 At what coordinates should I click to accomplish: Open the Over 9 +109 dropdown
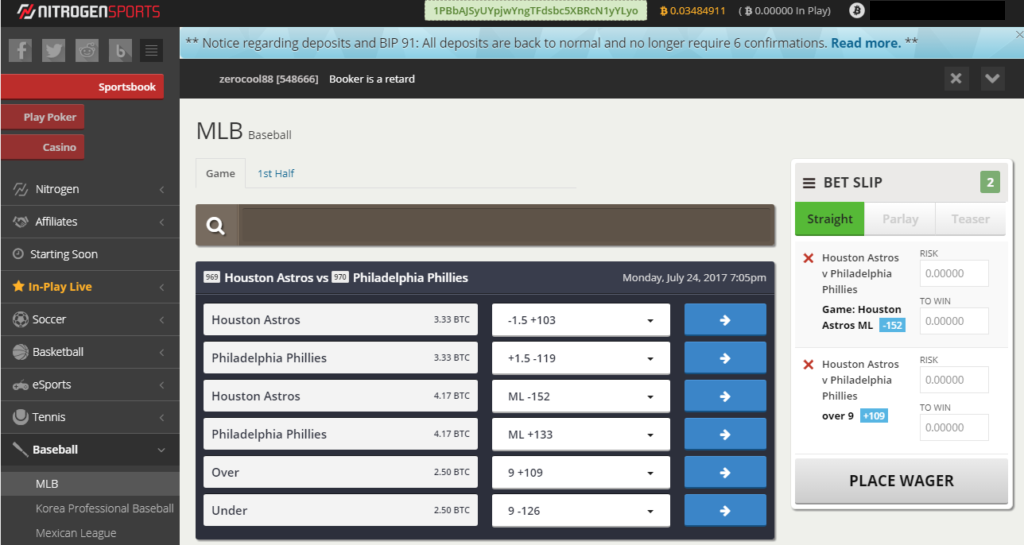[x=580, y=472]
